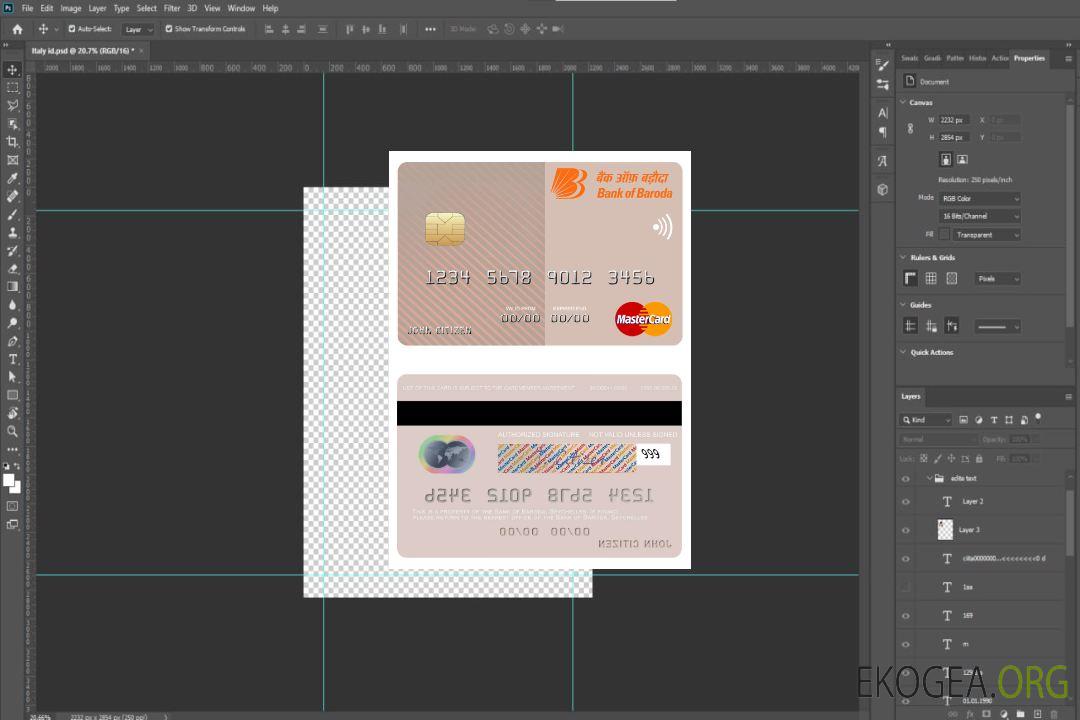1080x720 pixels.
Task: Collapse the Canvas section
Action: pyautogui.click(x=904, y=102)
